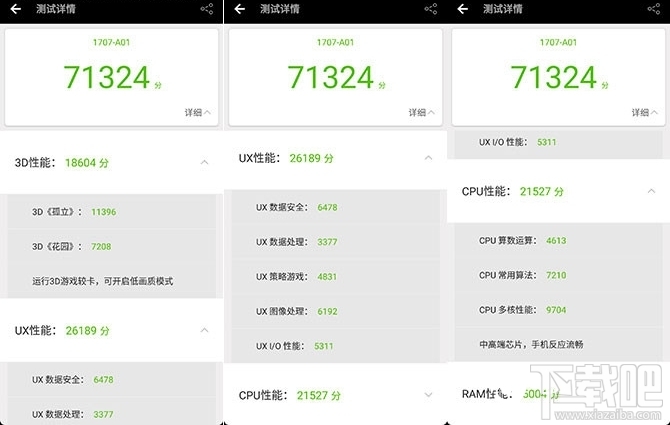This screenshot has height=425, width=670.
Task: Tap the back arrow in the right screenshot
Action: point(463,9)
